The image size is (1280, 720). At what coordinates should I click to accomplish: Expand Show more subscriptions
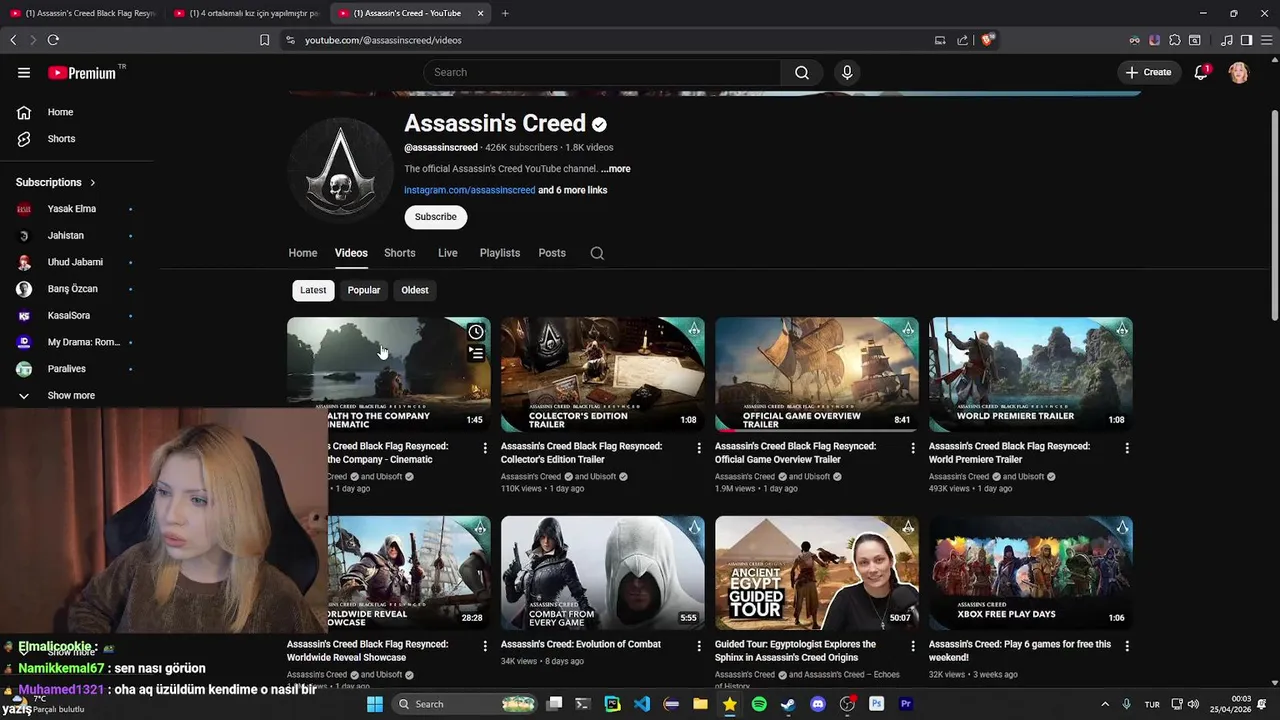point(71,396)
